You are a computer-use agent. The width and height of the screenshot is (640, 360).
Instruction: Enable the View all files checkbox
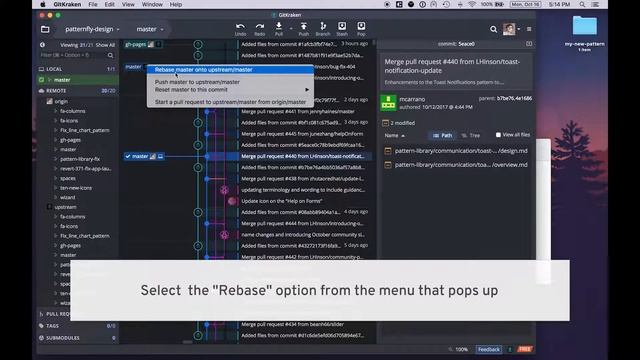498,135
